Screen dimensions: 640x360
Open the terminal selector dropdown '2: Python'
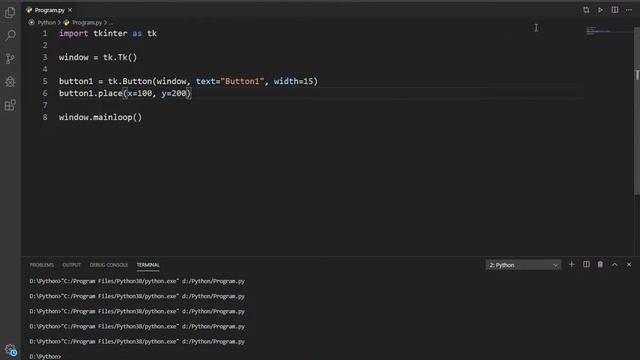coord(523,265)
